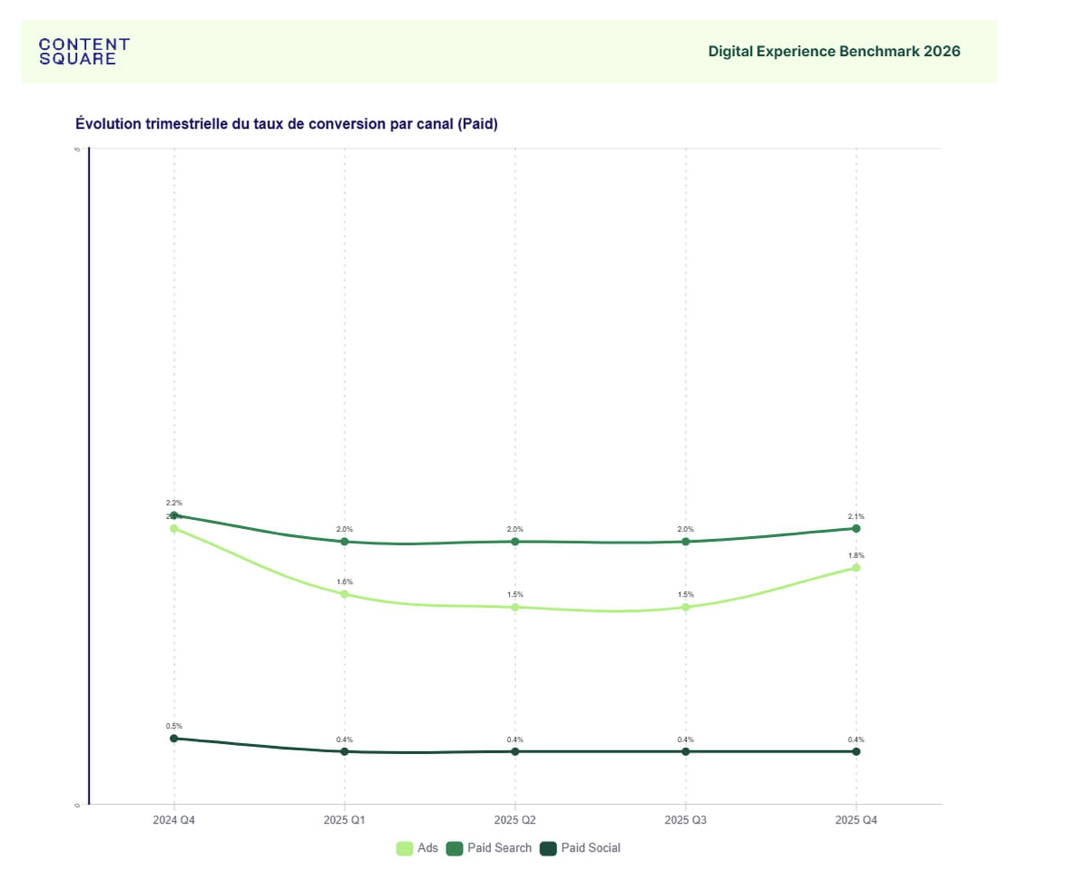Click the Paid Search data point at 2025 Q4
The image size is (1072, 874).
(x=856, y=529)
